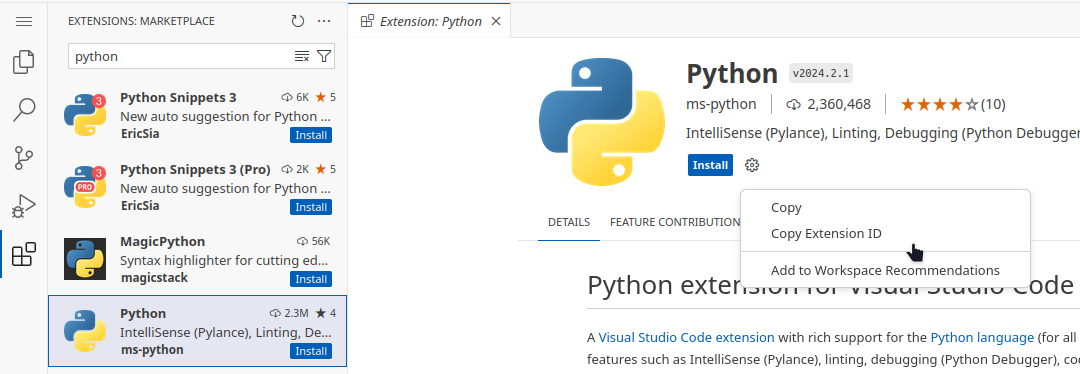Screen dimensions: 1080x374
Task: Switch to the FEATURE CONTRIBUTIONS tab
Action: (676, 222)
